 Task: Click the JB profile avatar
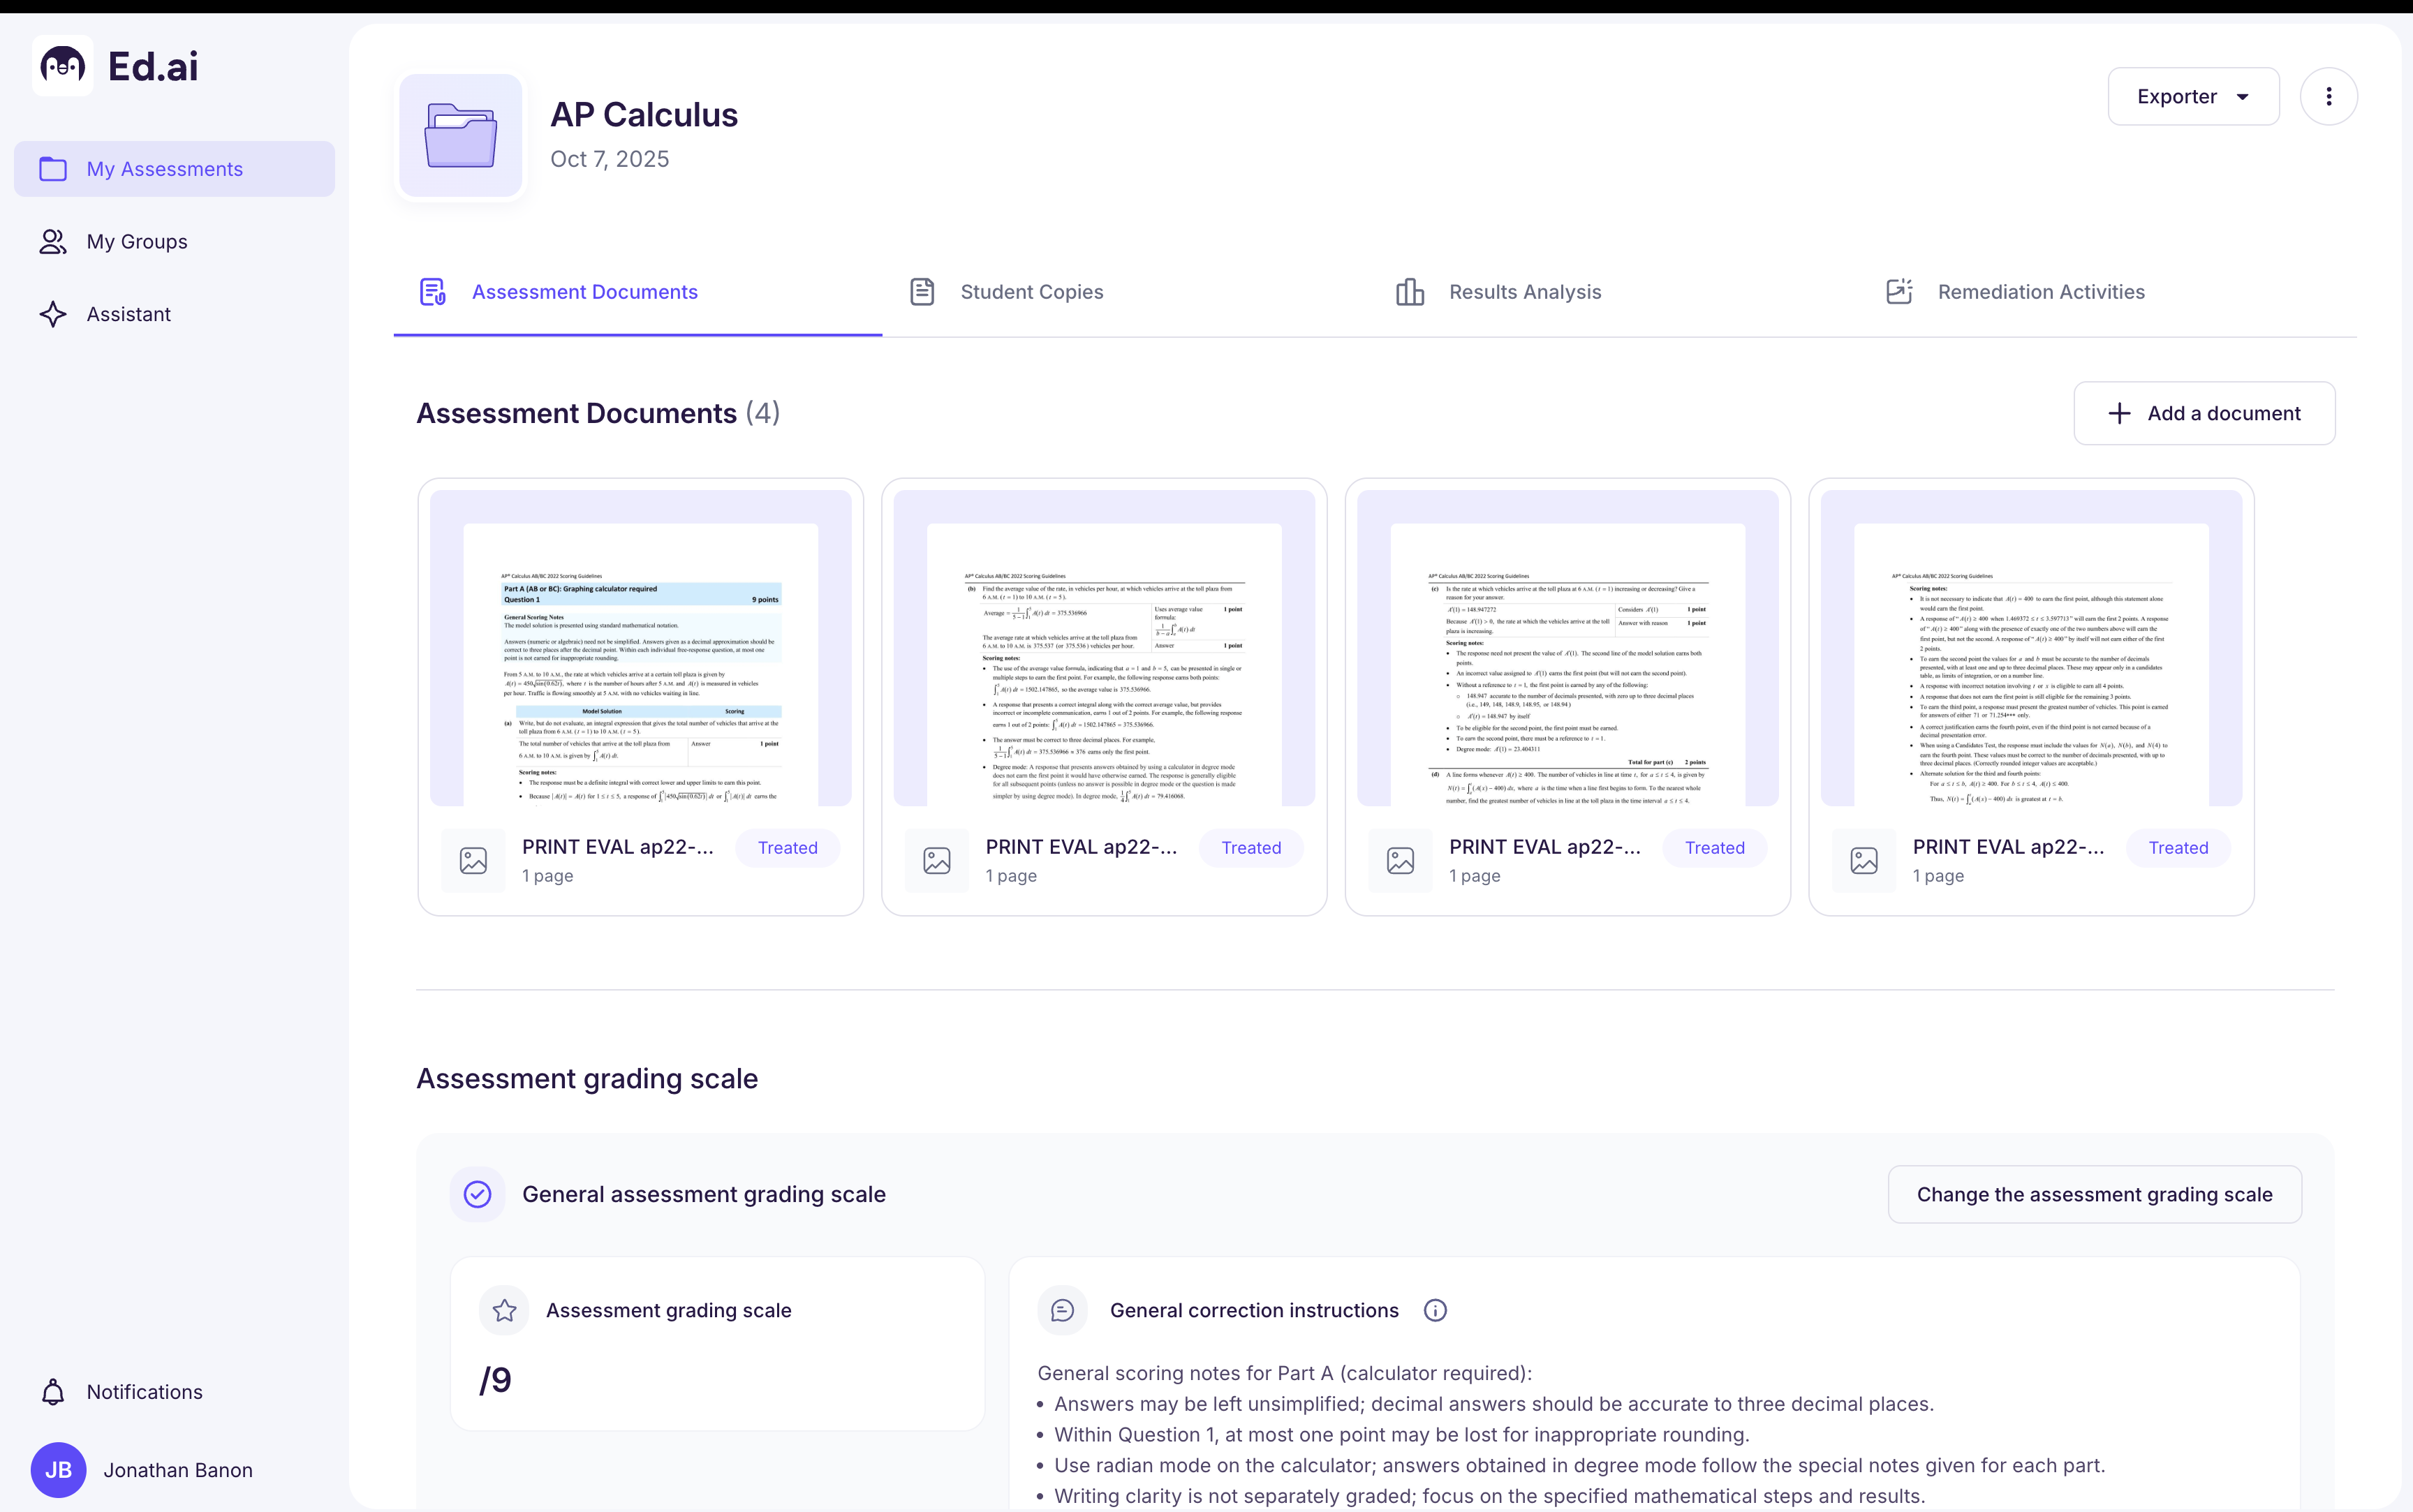pos(57,1470)
